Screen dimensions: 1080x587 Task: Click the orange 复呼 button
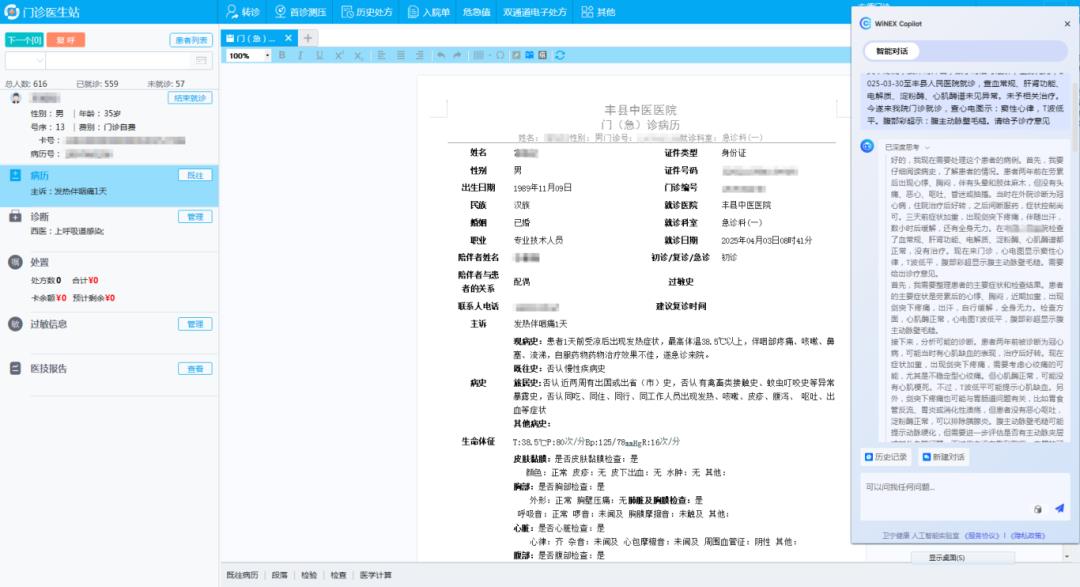point(66,40)
